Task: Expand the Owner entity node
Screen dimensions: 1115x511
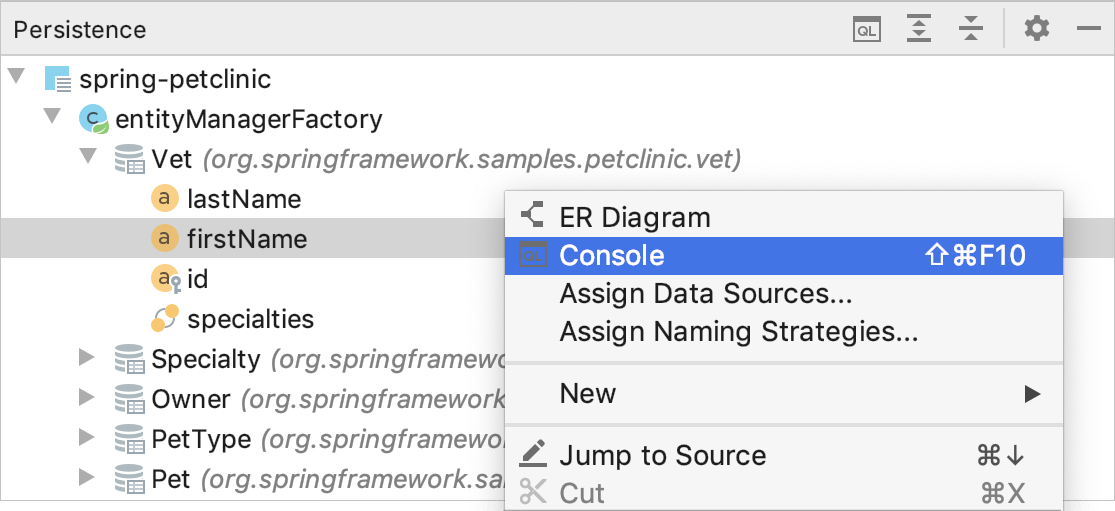Action: click(87, 397)
